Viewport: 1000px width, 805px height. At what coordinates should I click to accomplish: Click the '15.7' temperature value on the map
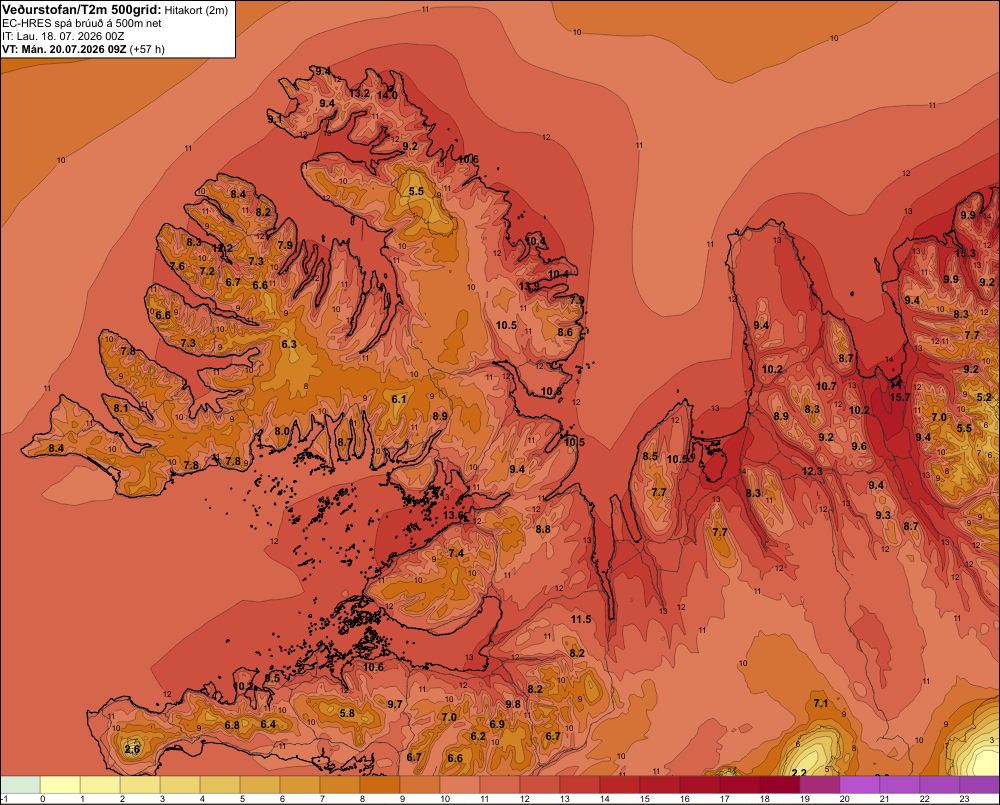[x=900, y=397]
